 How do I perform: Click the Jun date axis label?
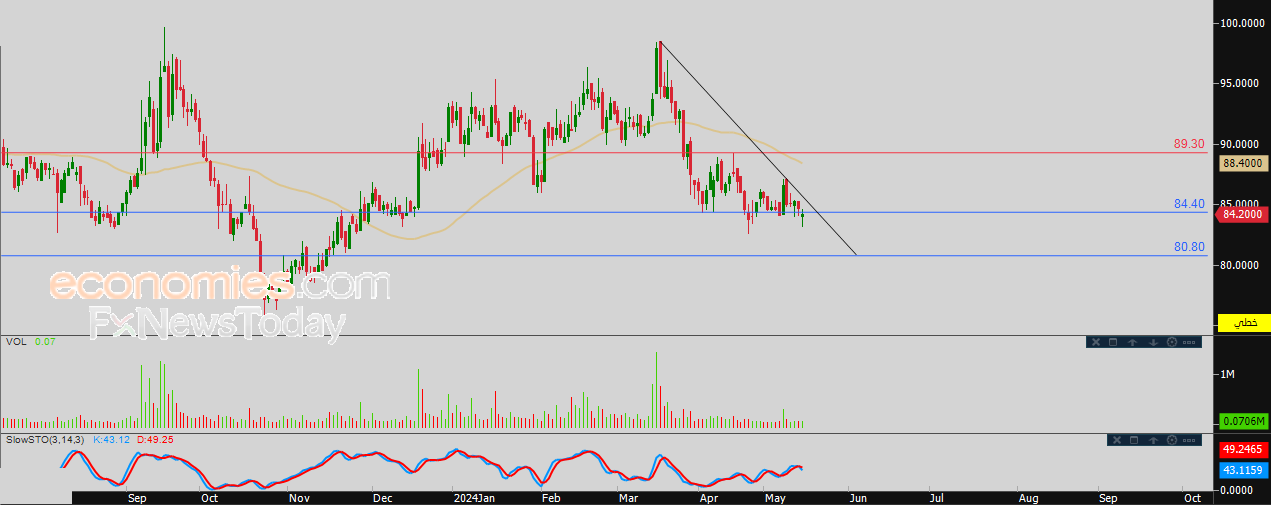857,496
